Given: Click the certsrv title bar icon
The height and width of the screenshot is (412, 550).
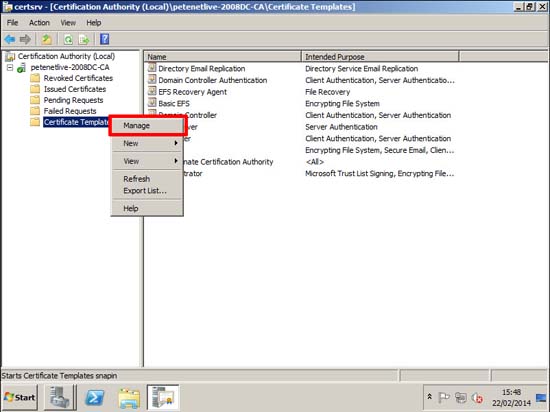Looking at the screenshot, I should (x=7, y=6).
